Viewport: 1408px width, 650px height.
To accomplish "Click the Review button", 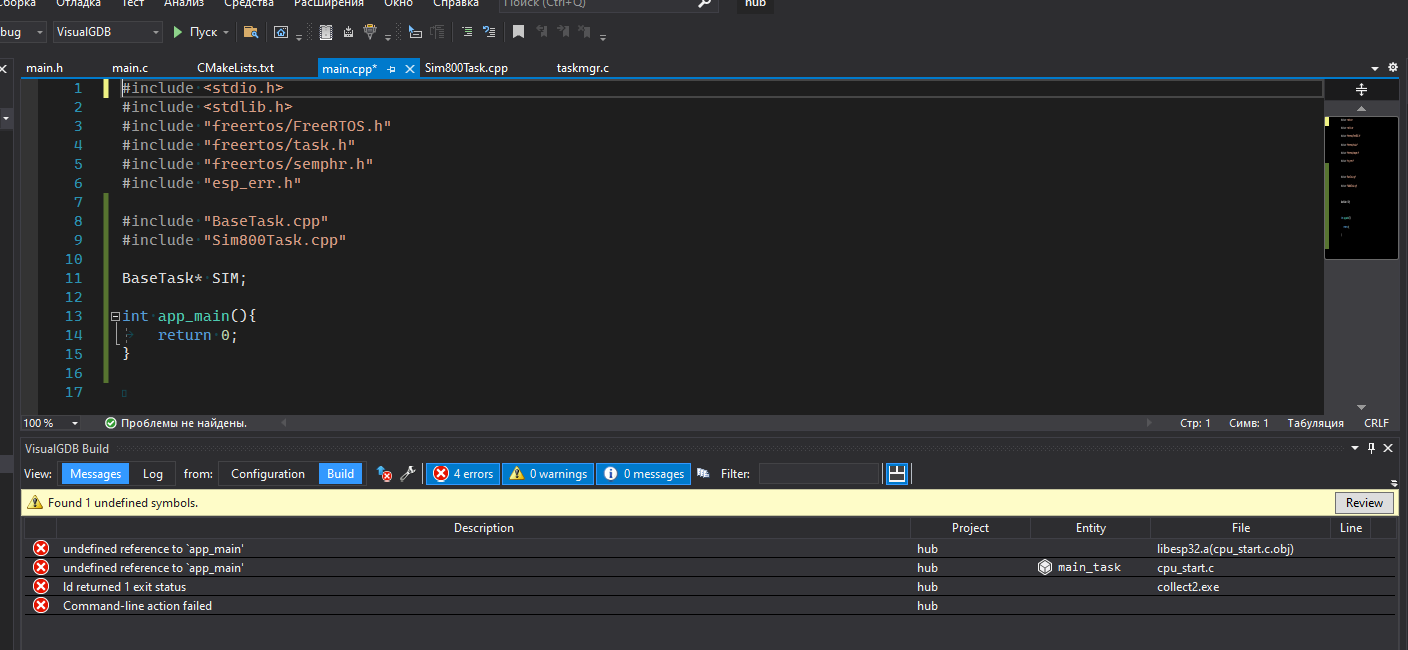I will [x=1363, y=503].
